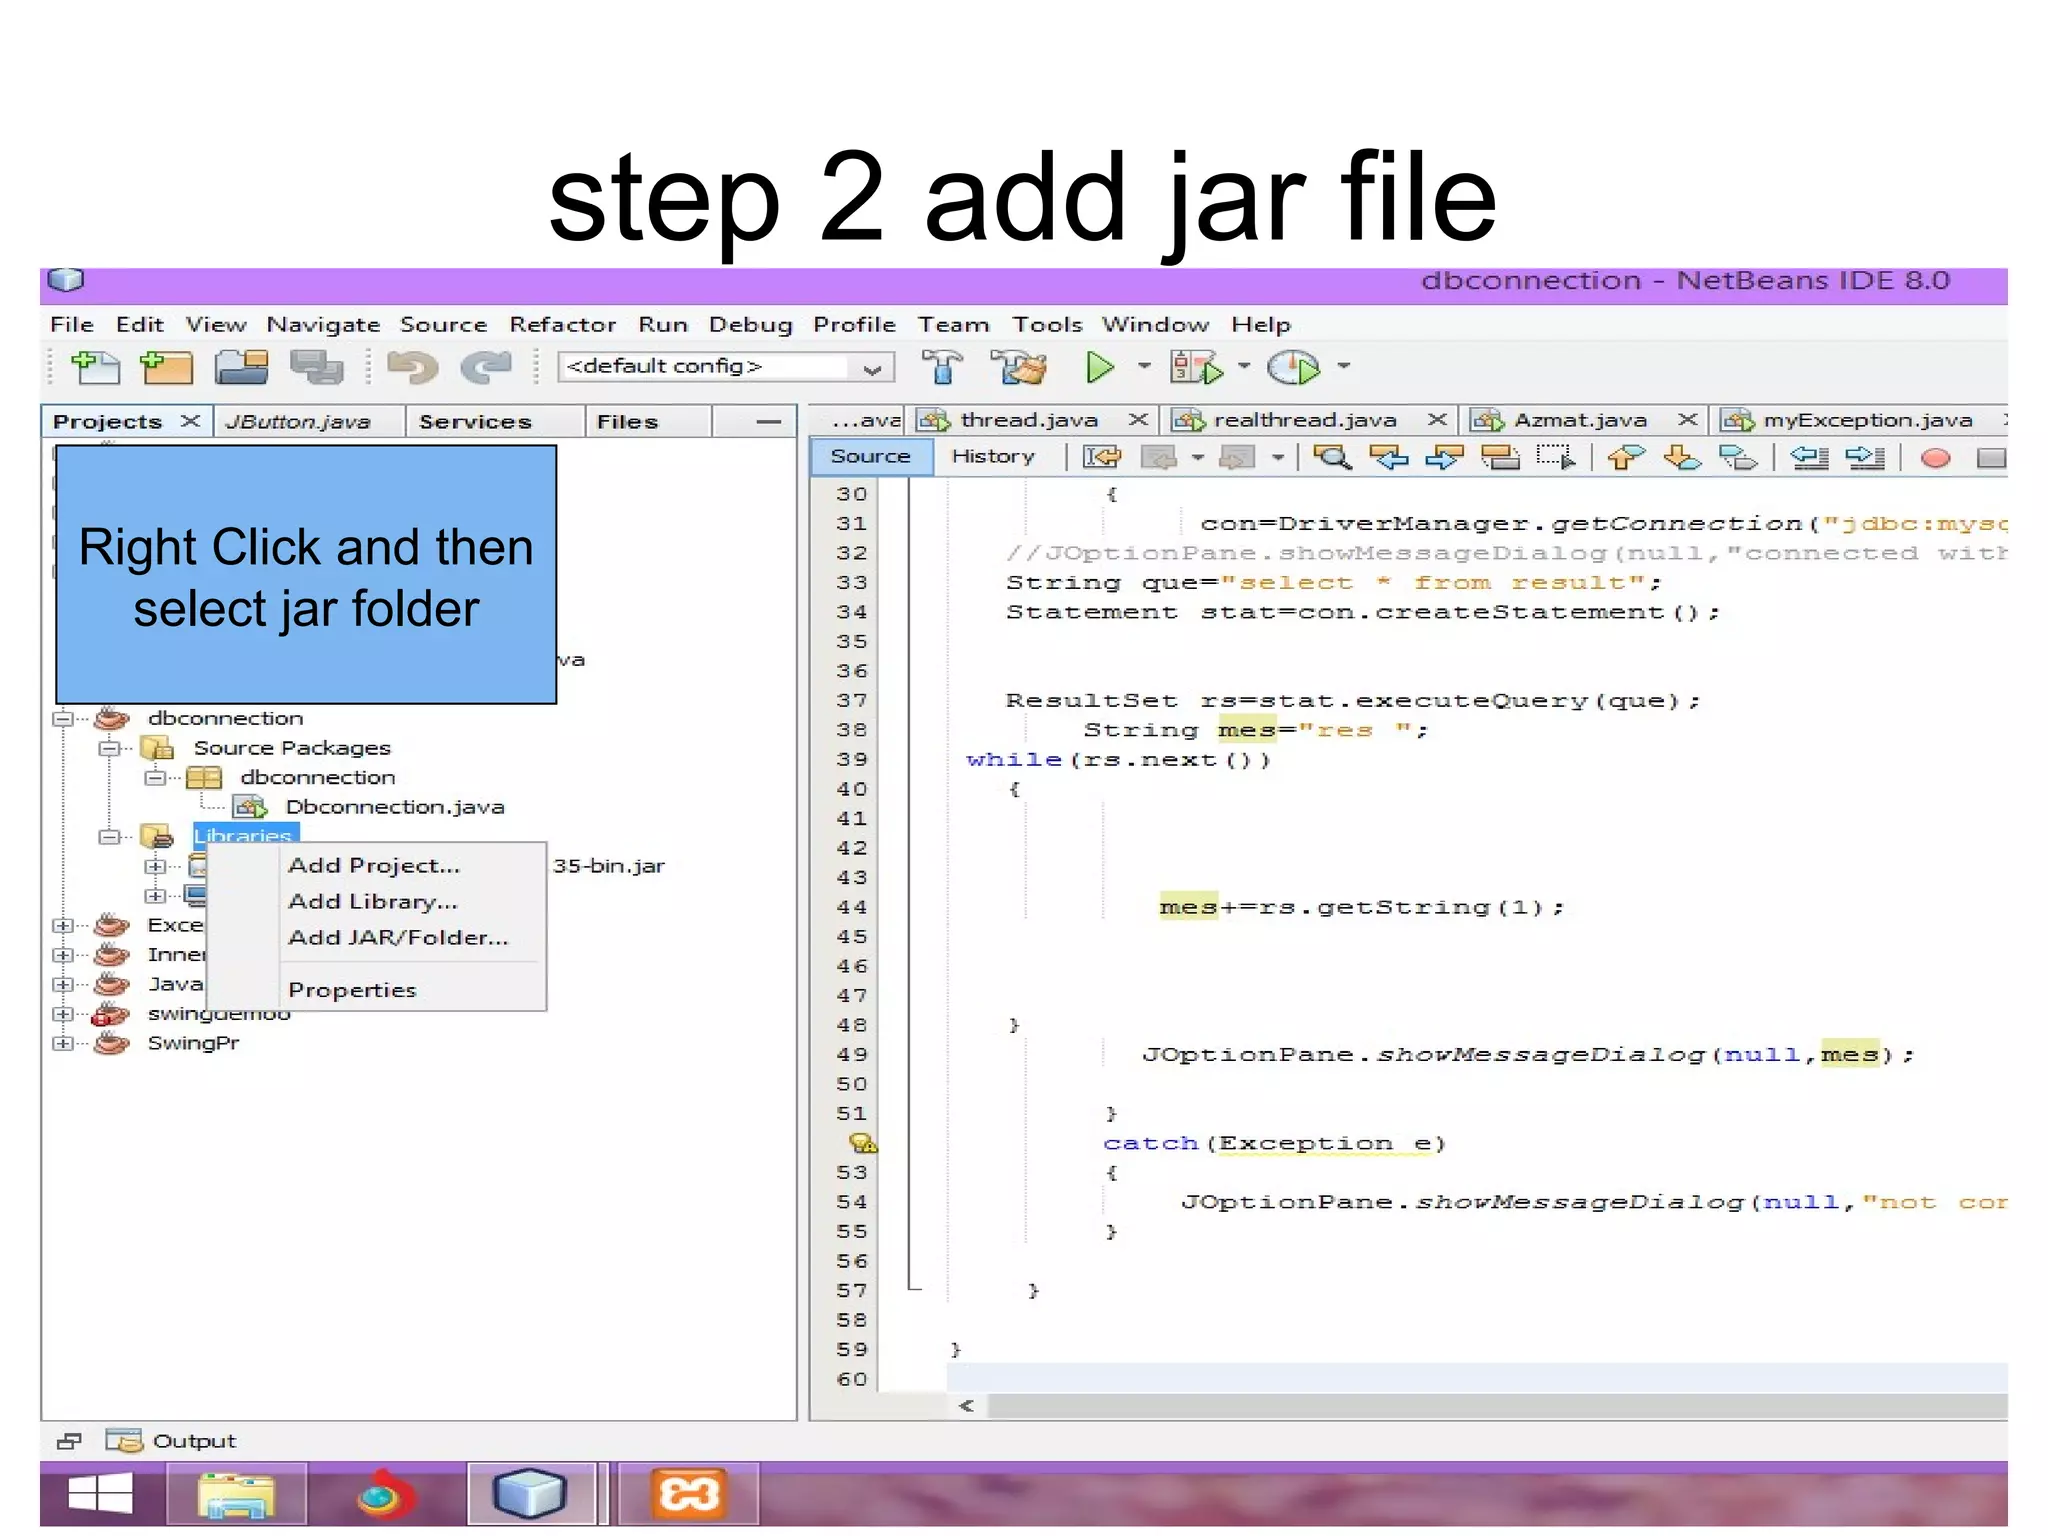The height and width of the screenshot is (1536, 2048).
Task: Collapse the Source Packages node
Action: pyautogui.click(x=109, y=748)
